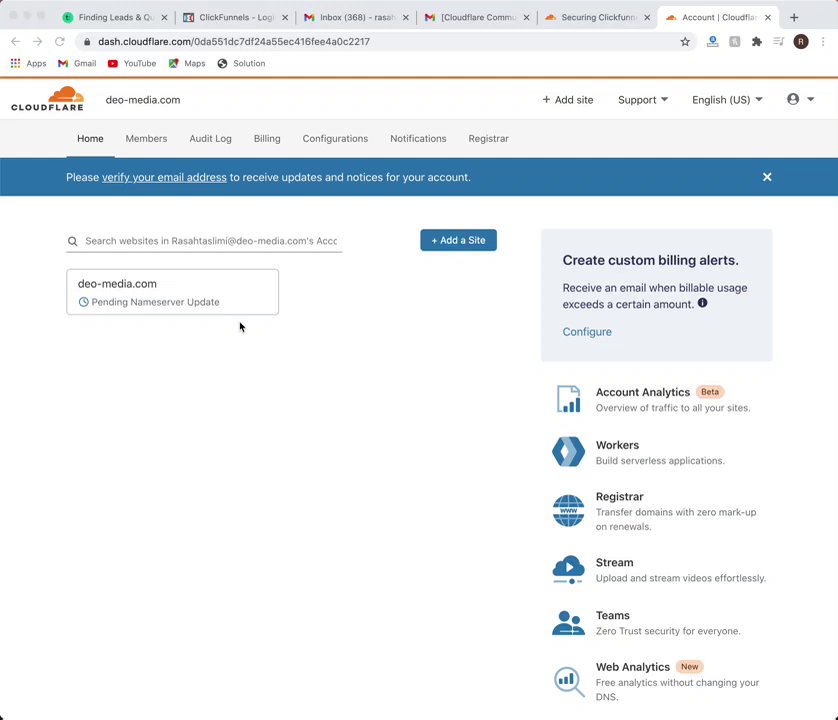Click the search magnifier icon
This screenshot has height=720, width=838.
pos(73,241)
